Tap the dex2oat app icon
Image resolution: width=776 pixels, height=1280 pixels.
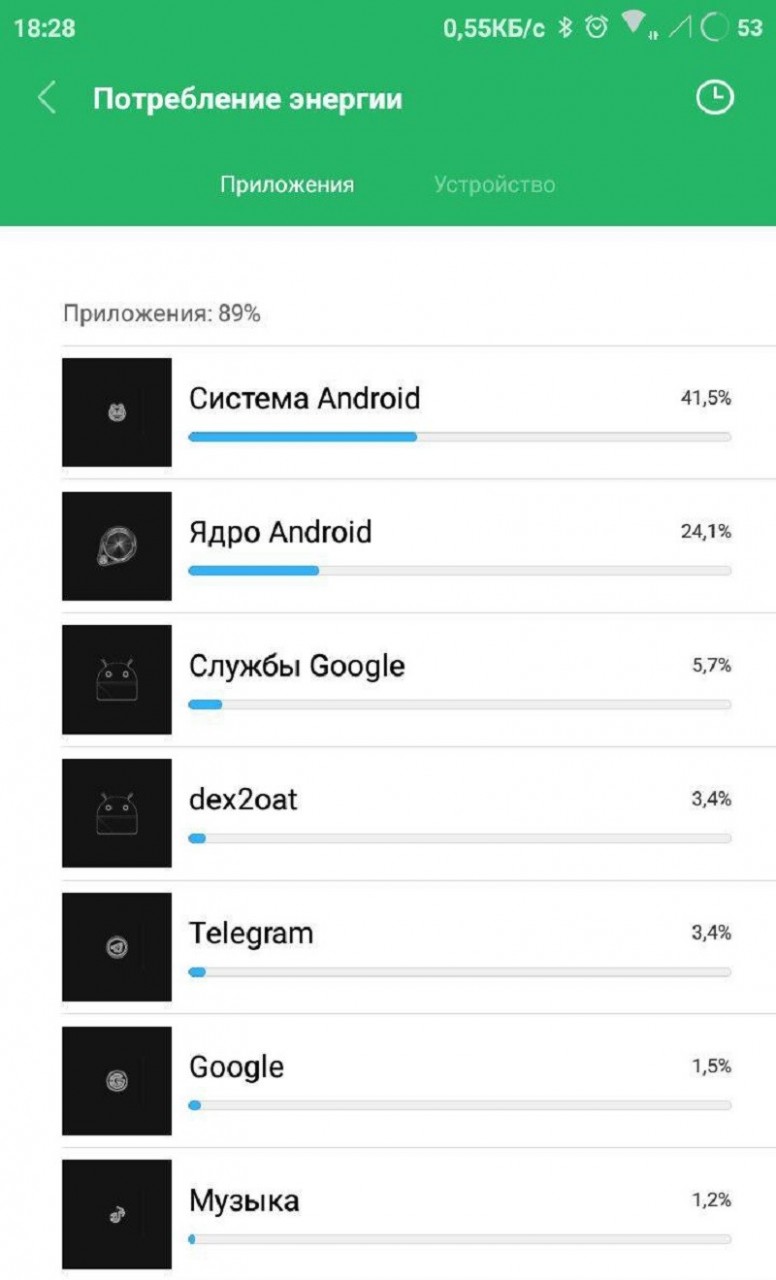tap(117, 813)
